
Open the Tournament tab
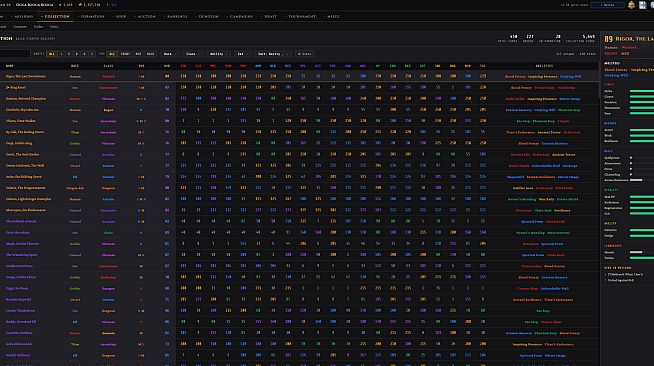pyautogui.click(x=300, y=17)
